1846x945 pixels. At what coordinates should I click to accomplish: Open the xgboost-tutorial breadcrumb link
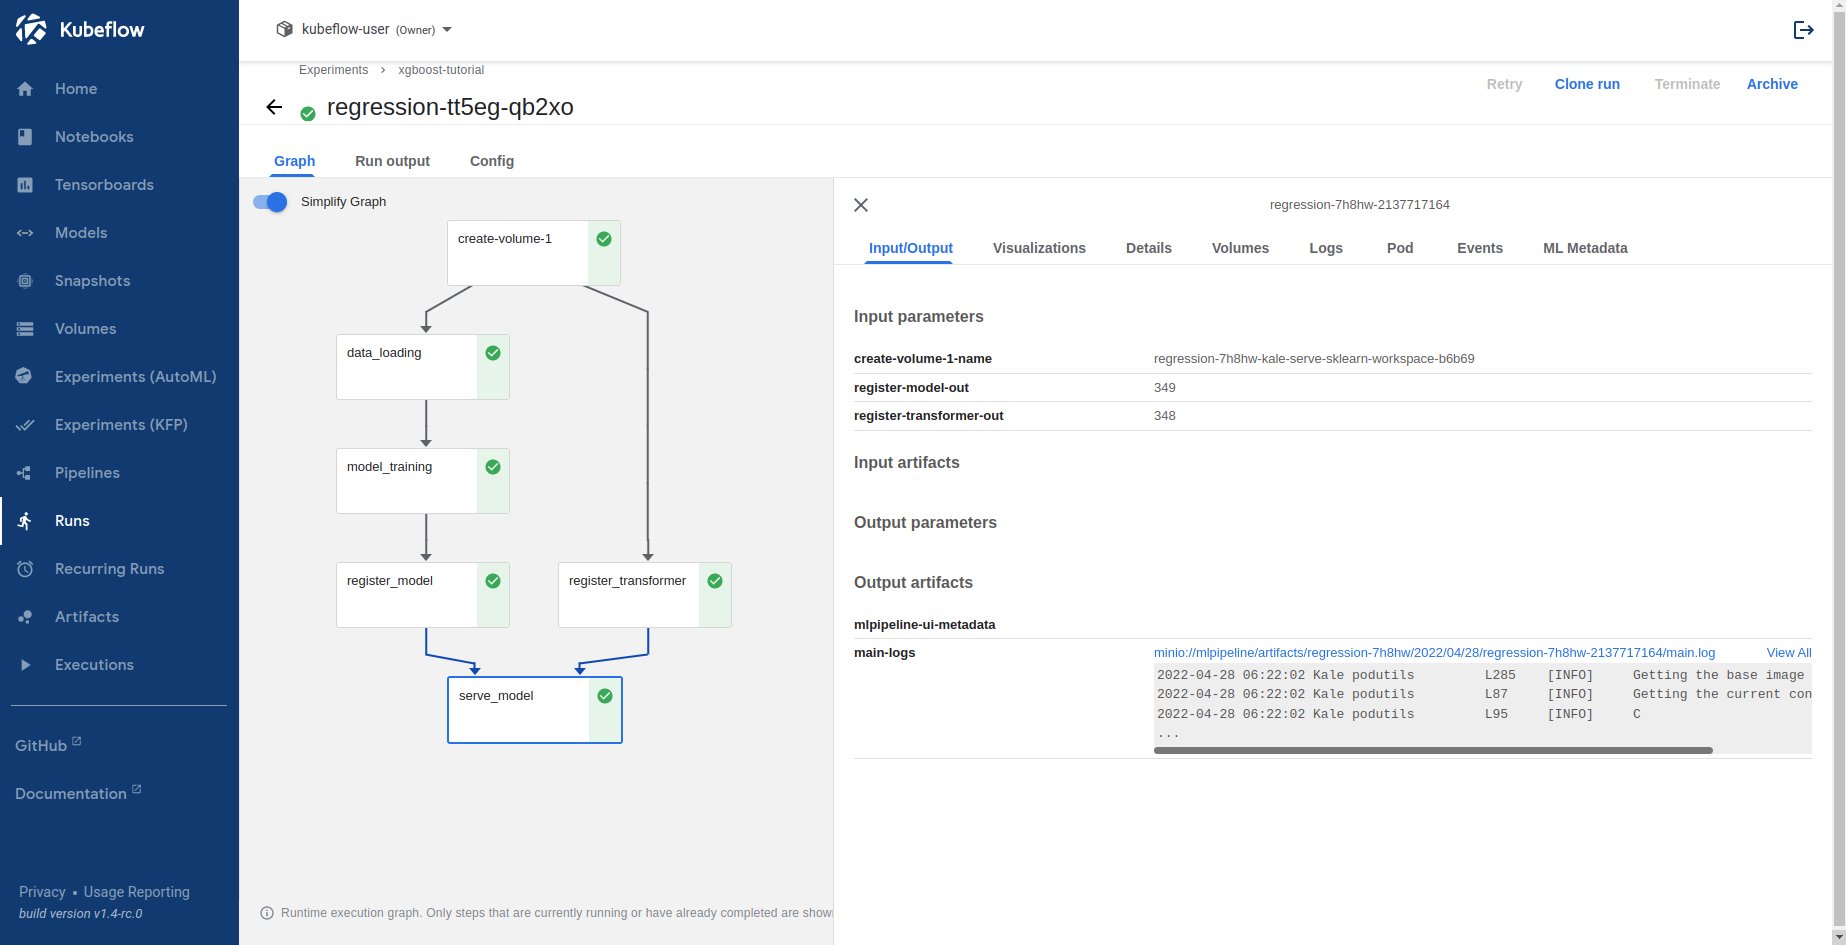coord(441,70)
